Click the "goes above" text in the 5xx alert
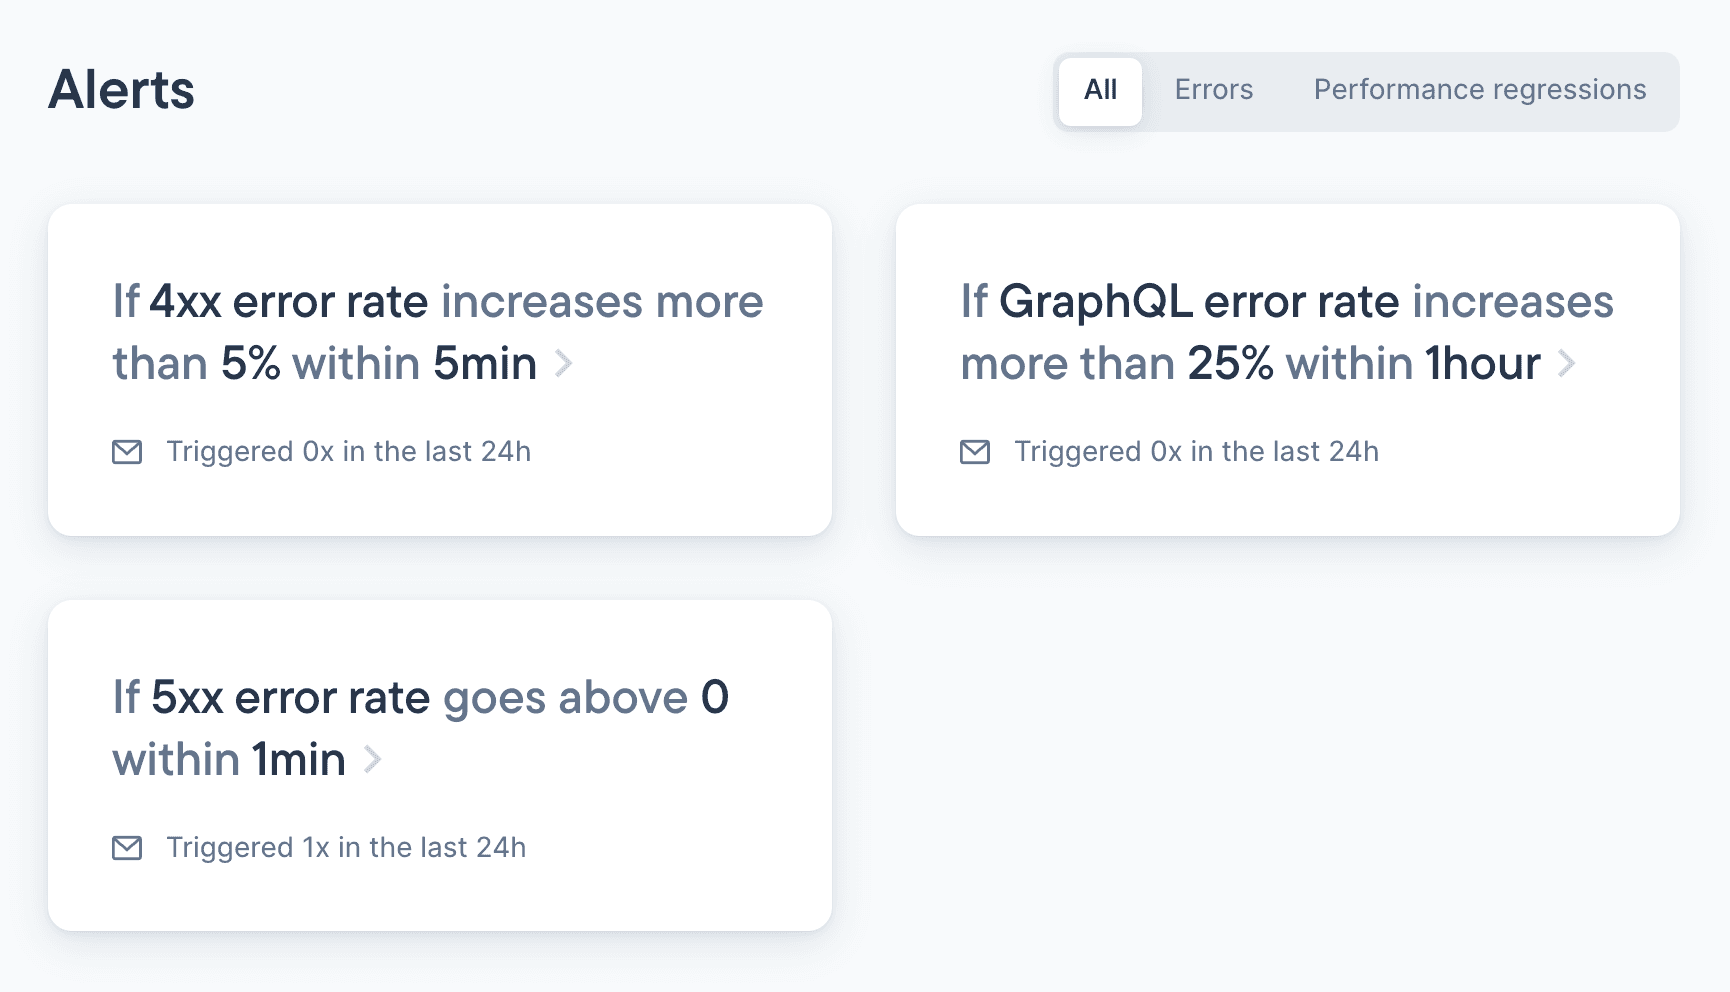 (565, 698)
